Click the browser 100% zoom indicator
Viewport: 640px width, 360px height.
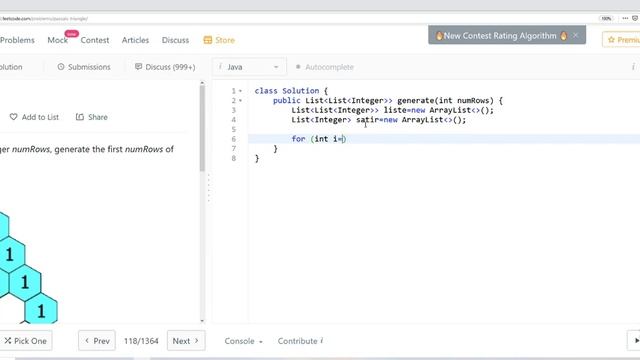607,18
